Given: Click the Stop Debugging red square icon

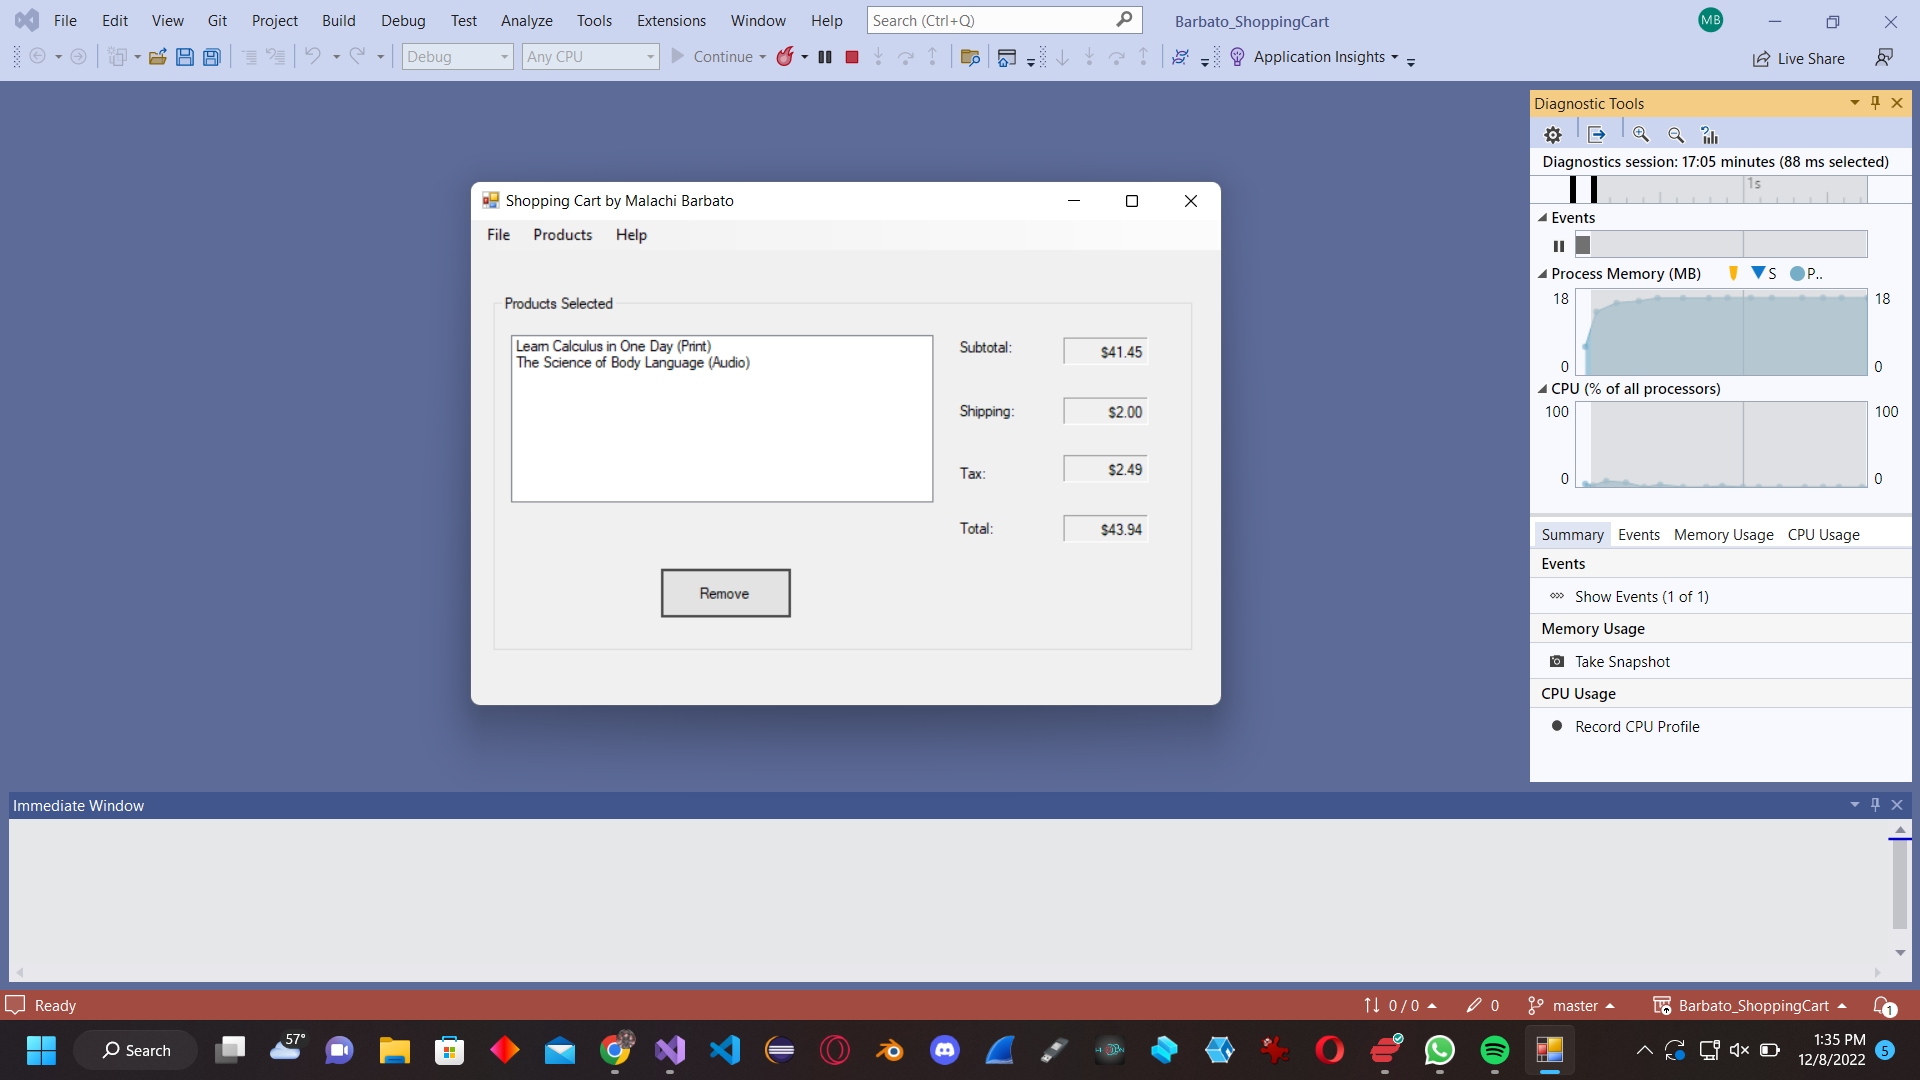Looking at the screenshot, I should pyautogui.click(x=852, y=57).
